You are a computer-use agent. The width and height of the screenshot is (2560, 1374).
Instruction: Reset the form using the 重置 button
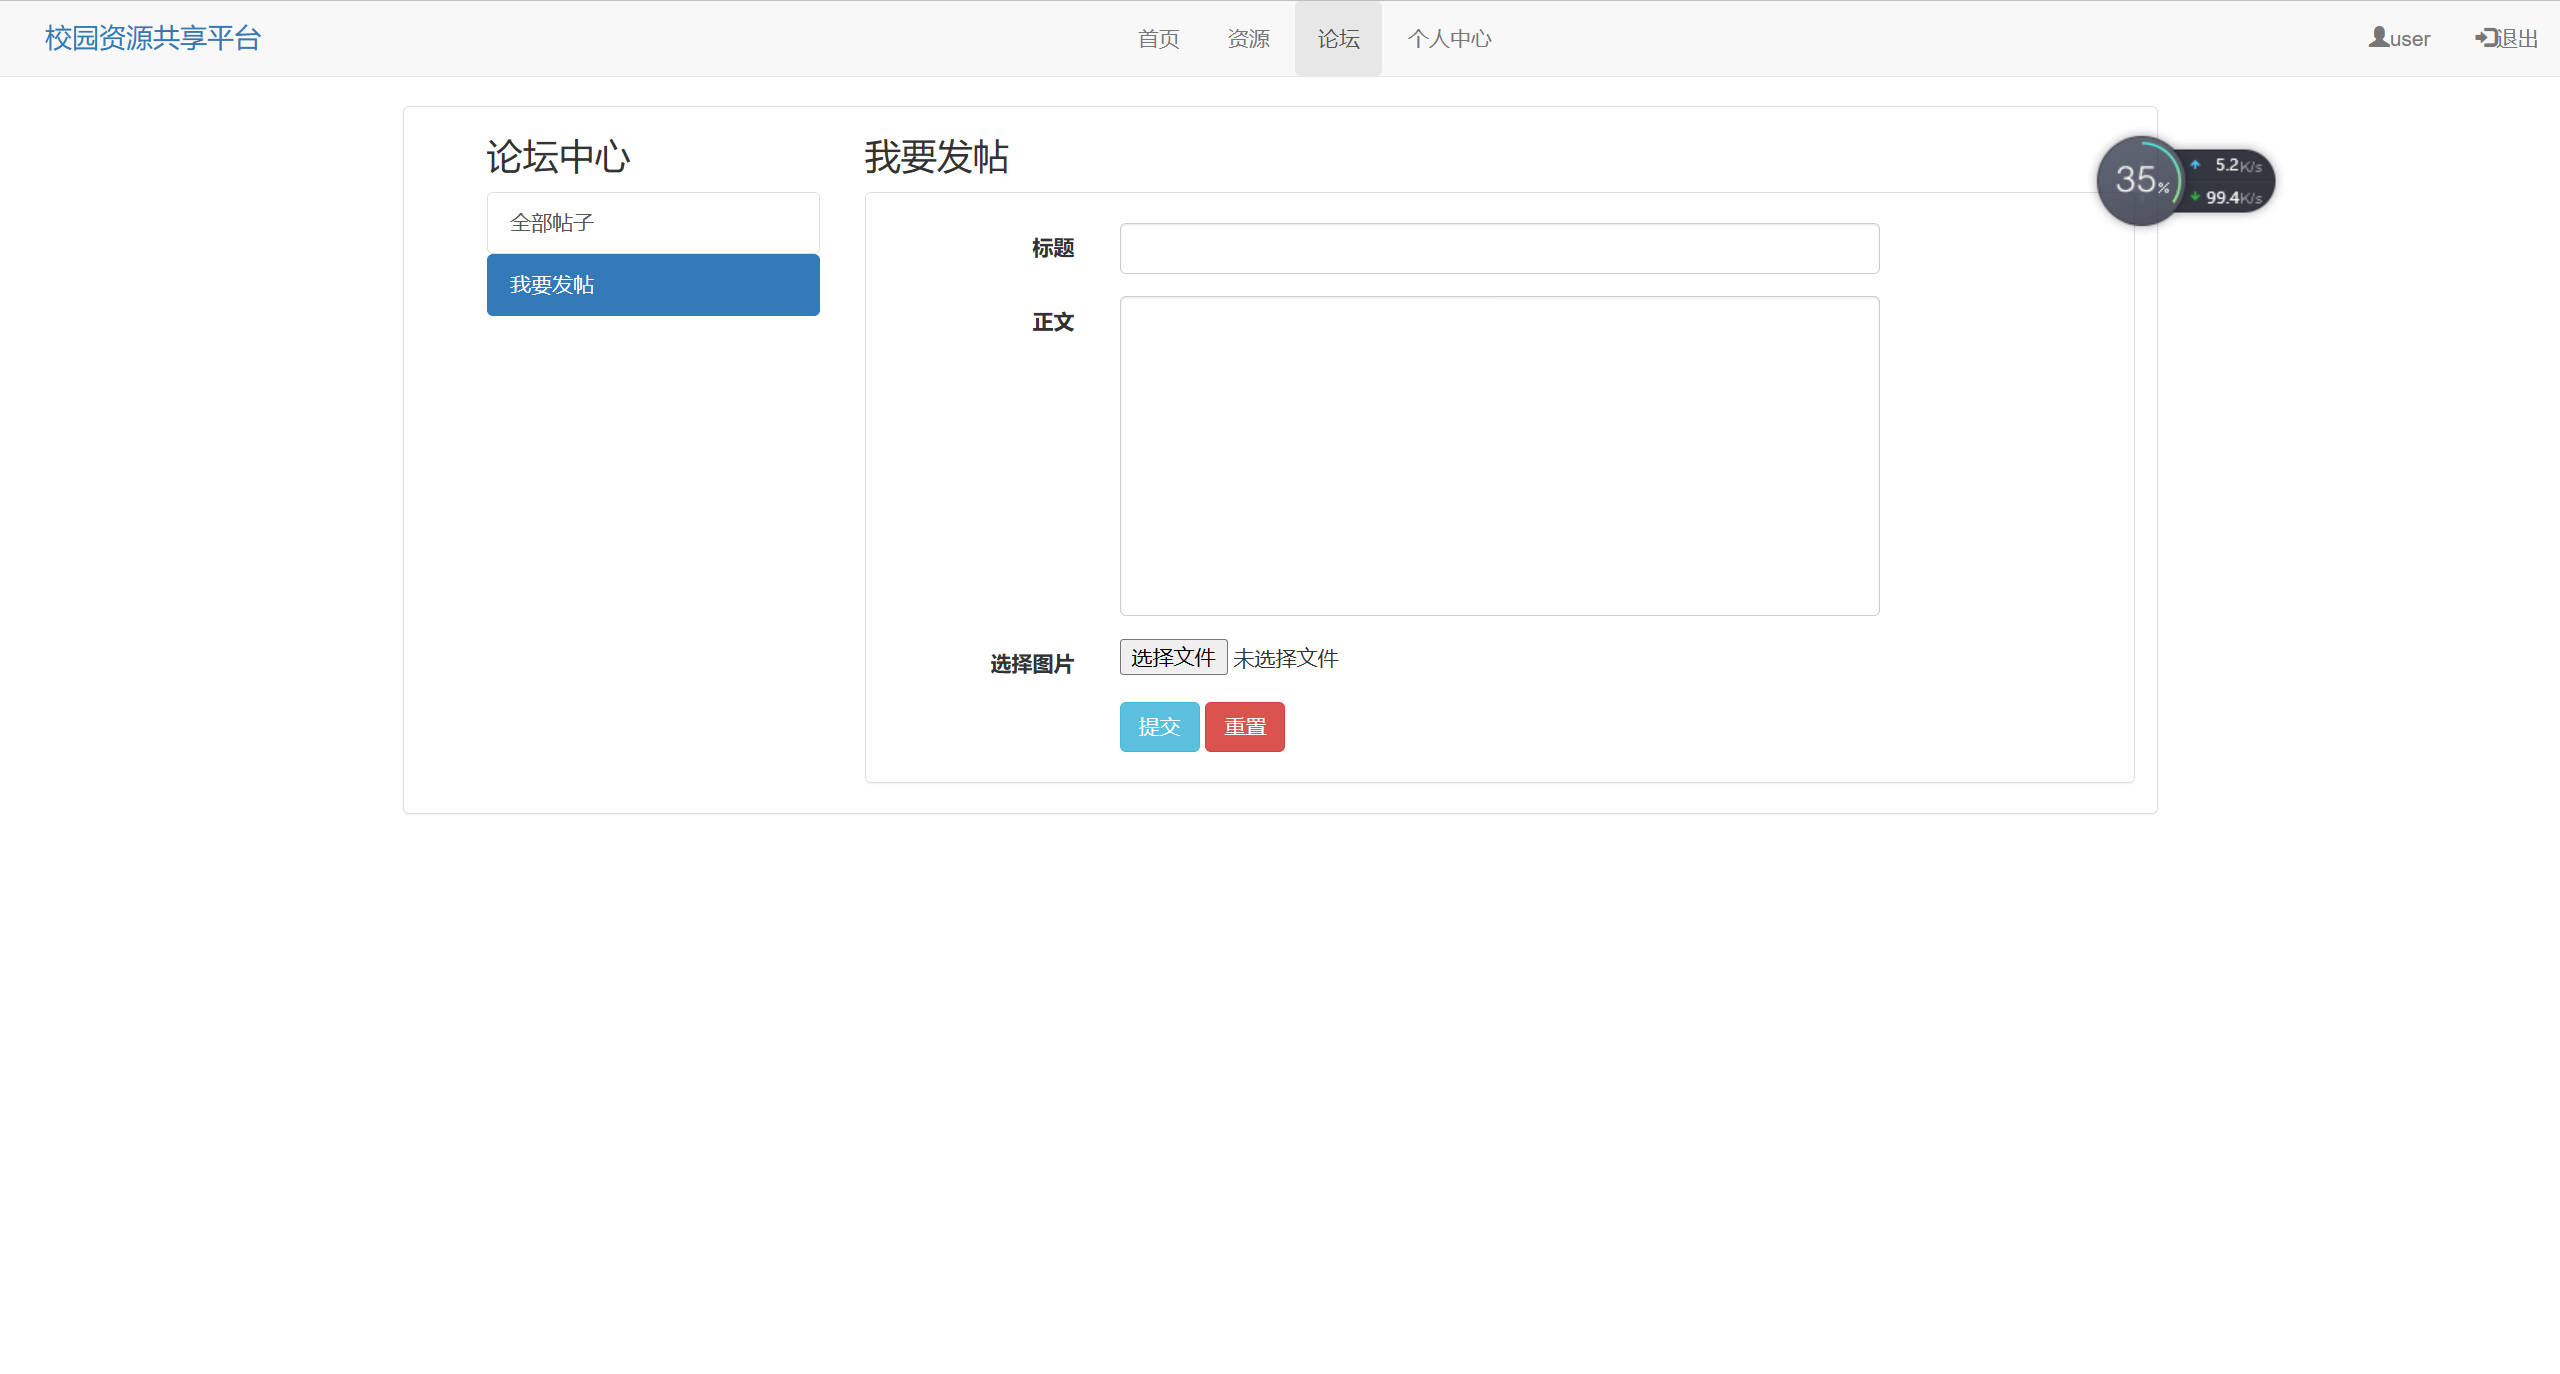pos(1245,727)
